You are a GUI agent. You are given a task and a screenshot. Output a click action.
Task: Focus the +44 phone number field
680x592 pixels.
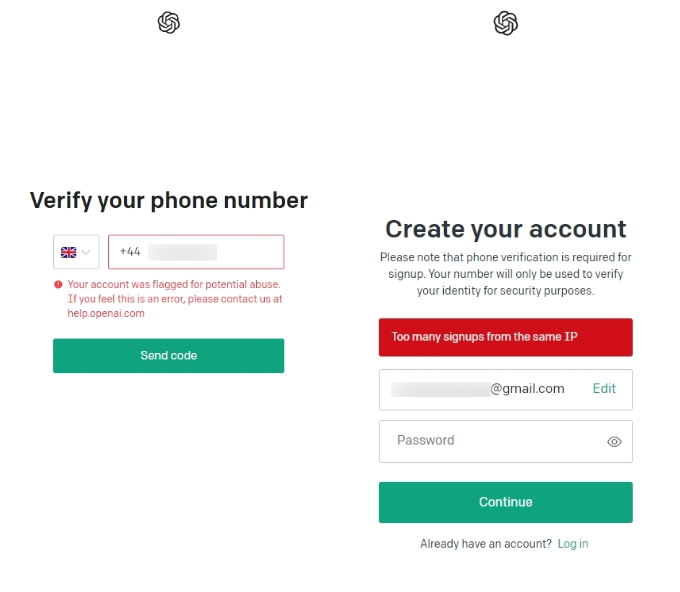pos(196,252)
